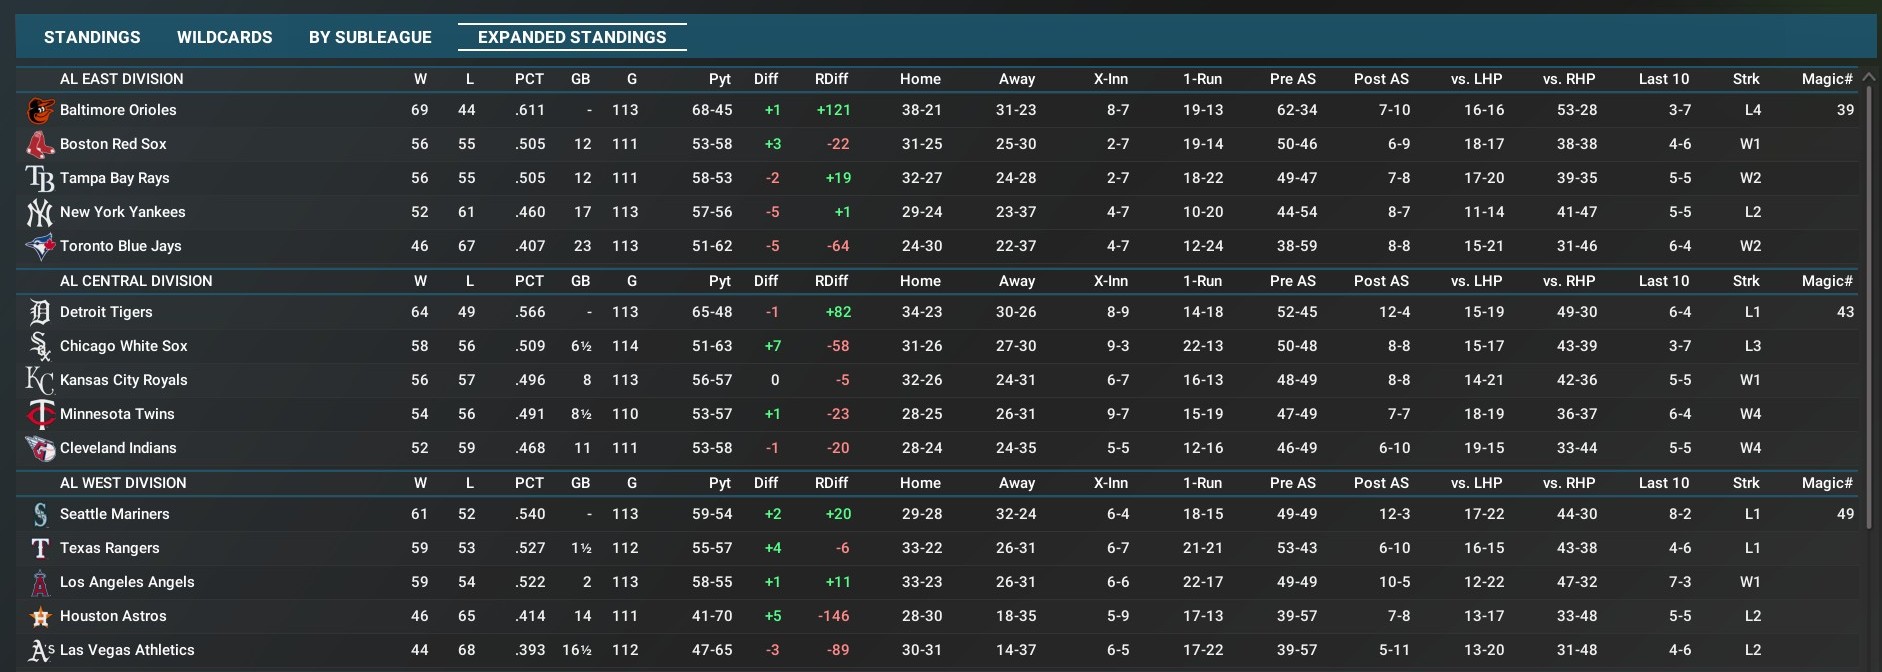Click the Detroit Tigers logo icon
Viewport: 1882px width, 672px height.
(x=40, y=313)
